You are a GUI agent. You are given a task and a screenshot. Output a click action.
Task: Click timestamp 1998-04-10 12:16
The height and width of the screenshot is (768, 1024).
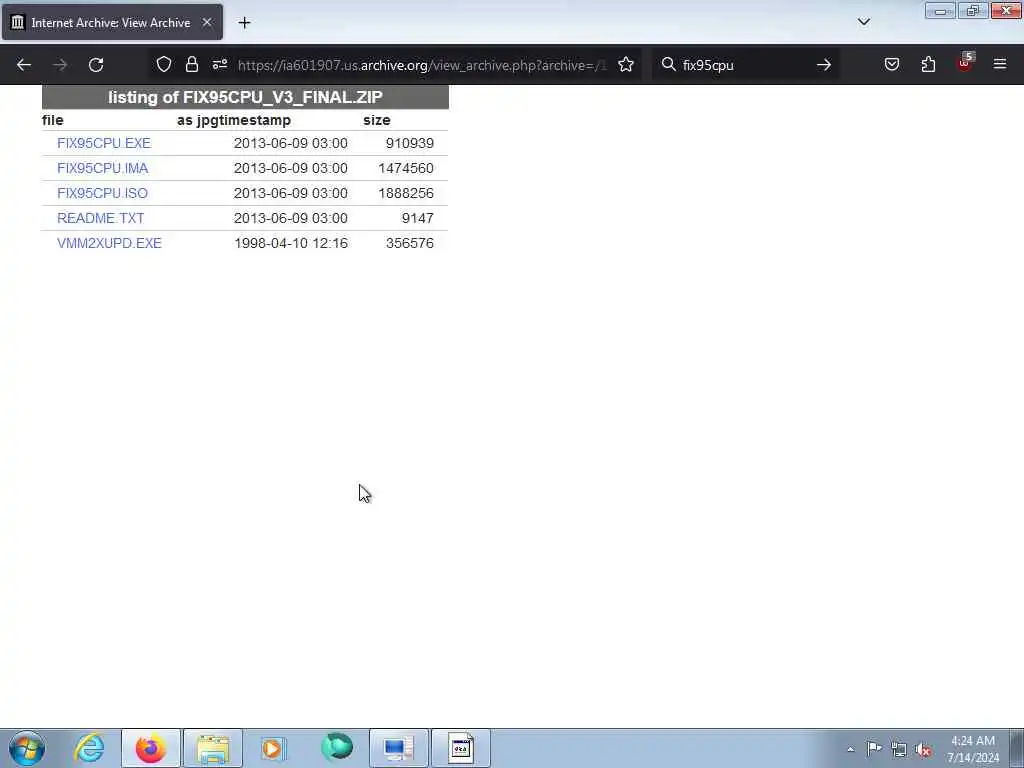coord(291,243)
